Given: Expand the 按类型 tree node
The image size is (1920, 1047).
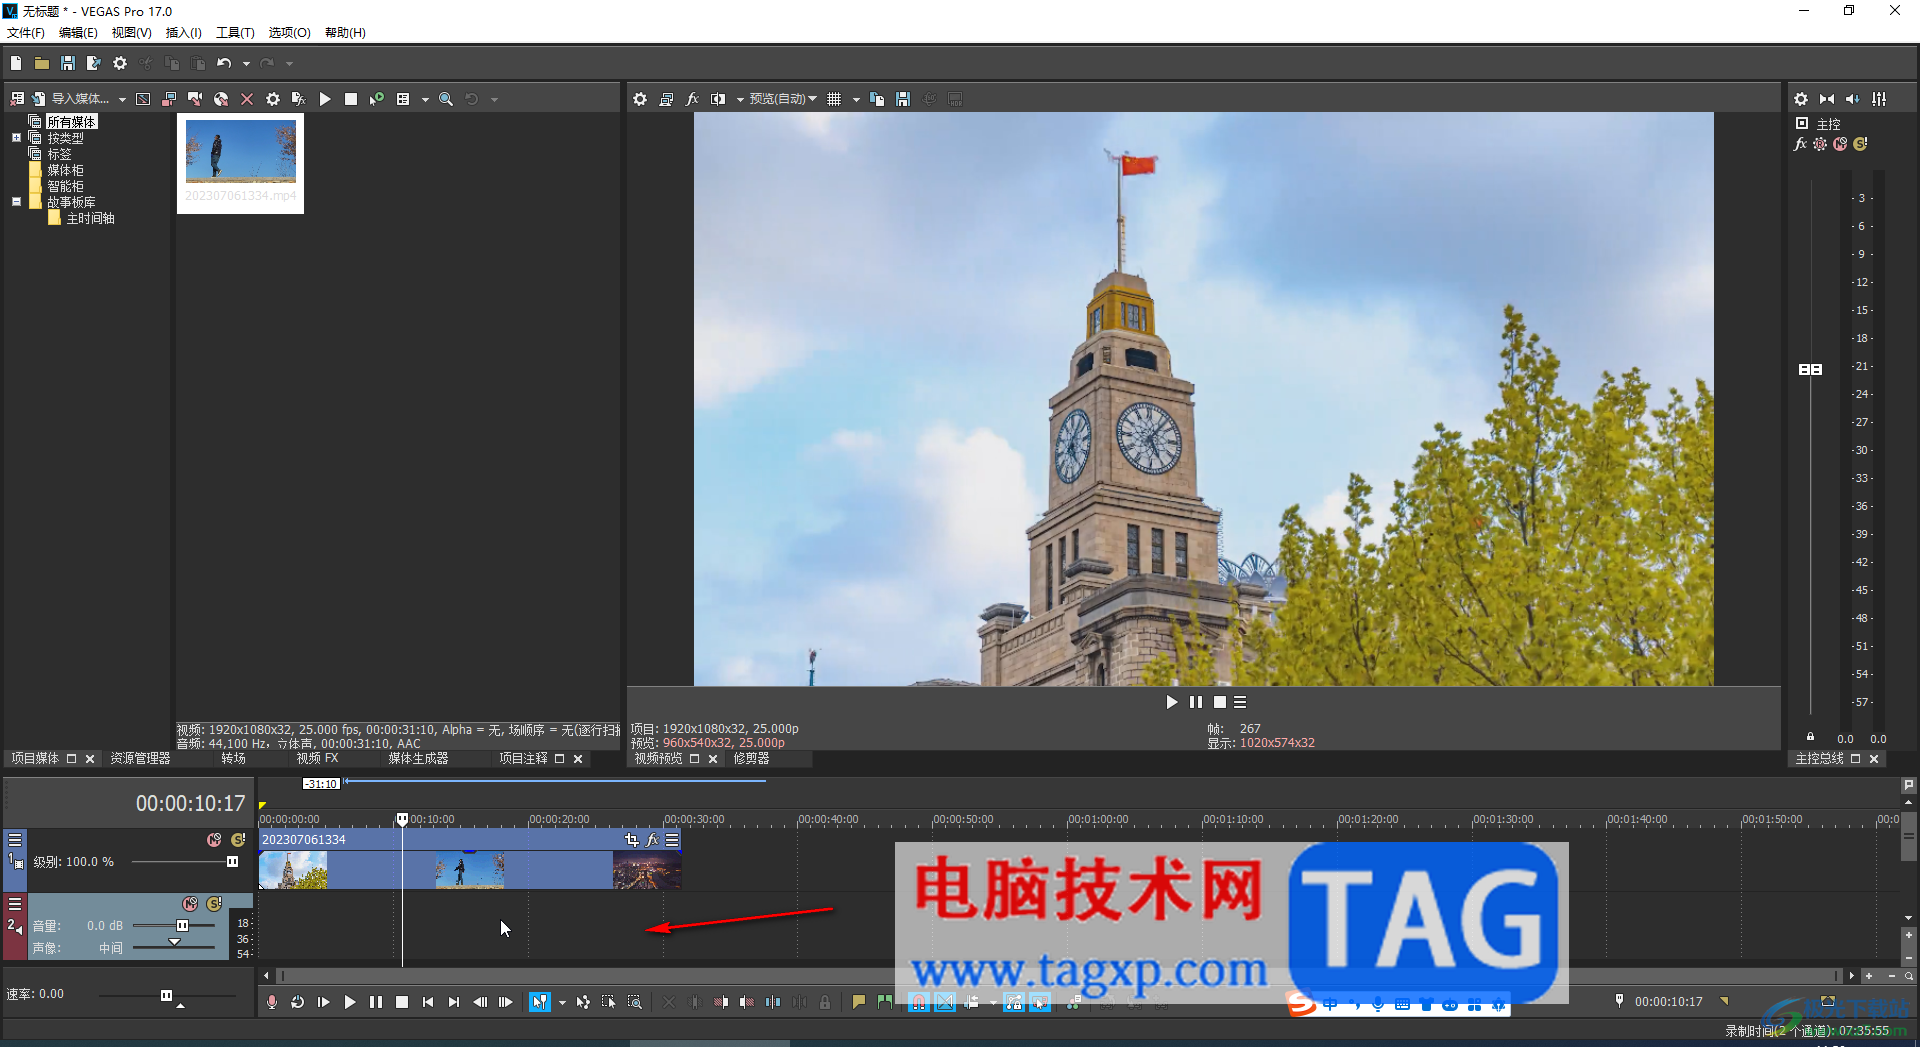Looking at the screenshot, I should (16, 138).
